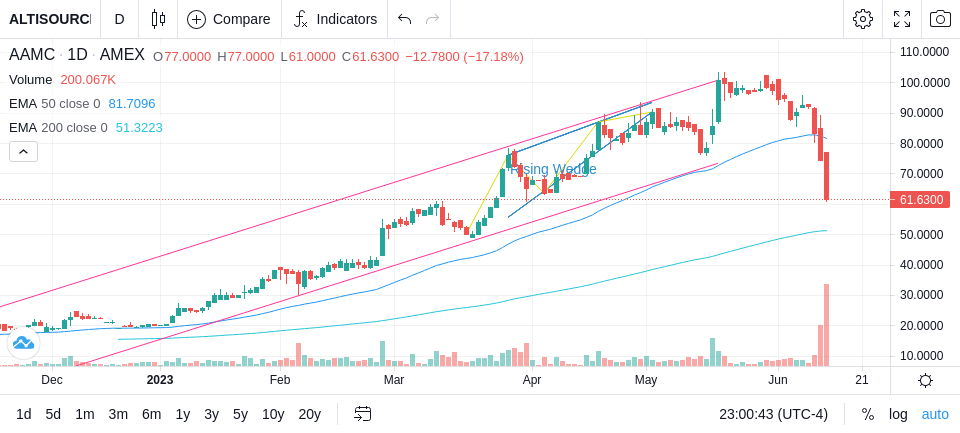The width and height of the screenshot is (960, 433).
Task: Select the 3y time range
Action: 211,414
